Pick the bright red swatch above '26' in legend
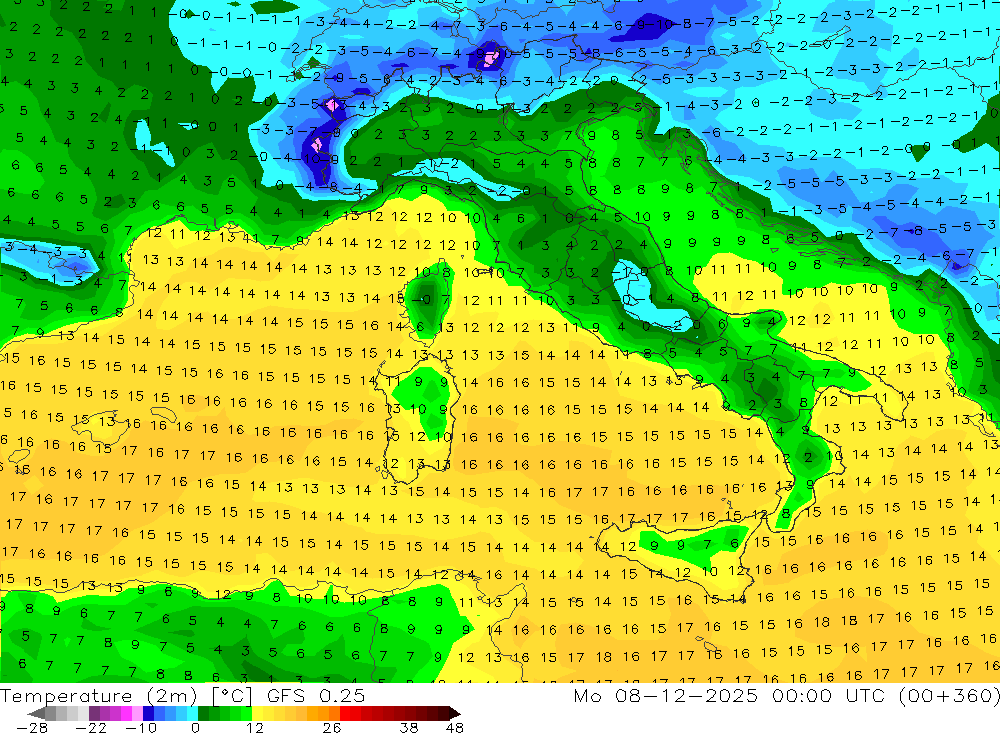Screen dimensions: 1000x733 point(345,713)
